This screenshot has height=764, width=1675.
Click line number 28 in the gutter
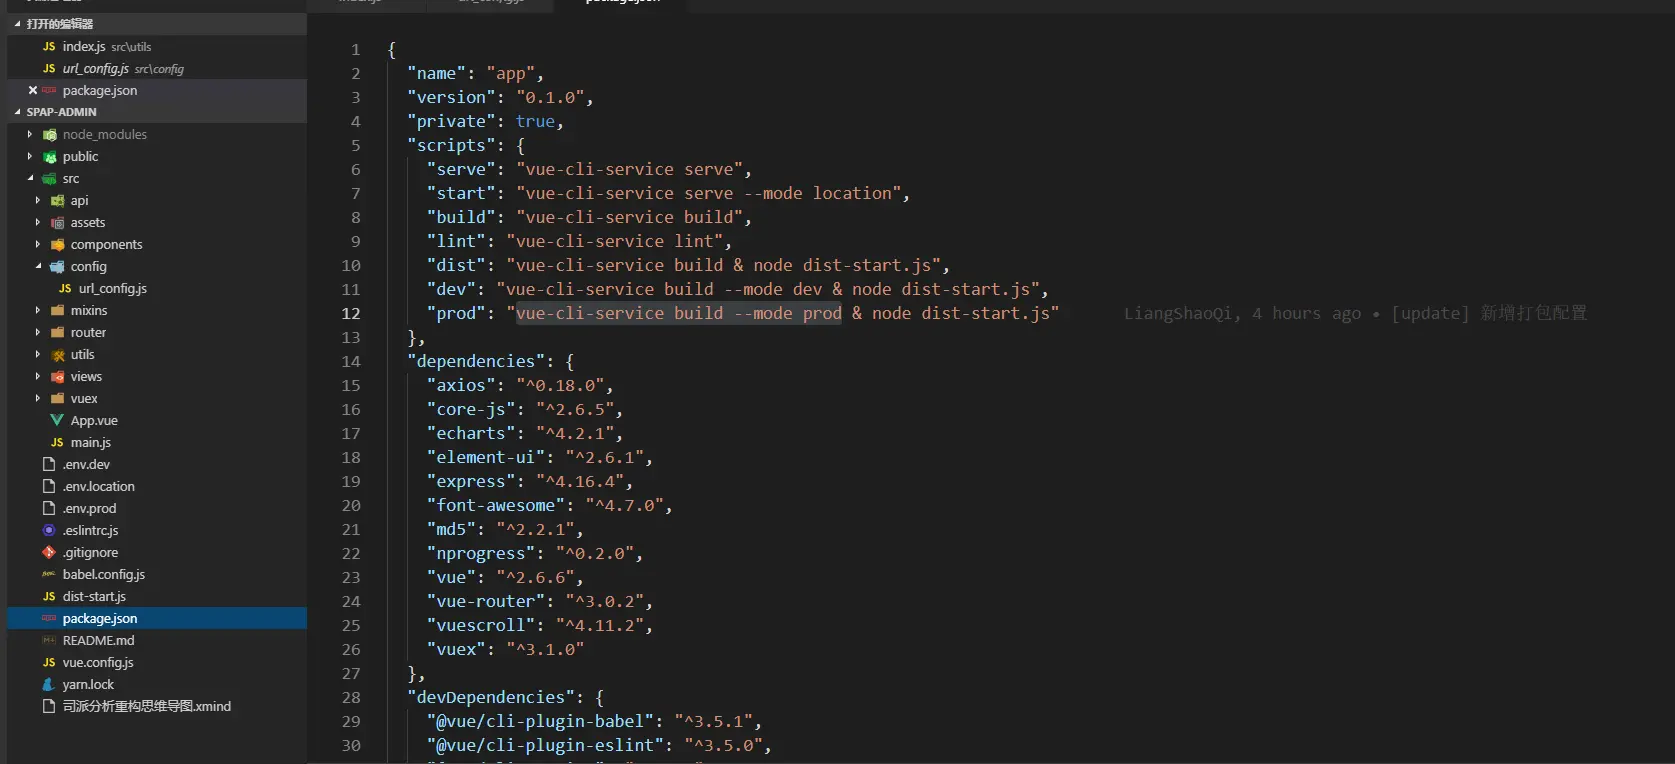point(350,697)
